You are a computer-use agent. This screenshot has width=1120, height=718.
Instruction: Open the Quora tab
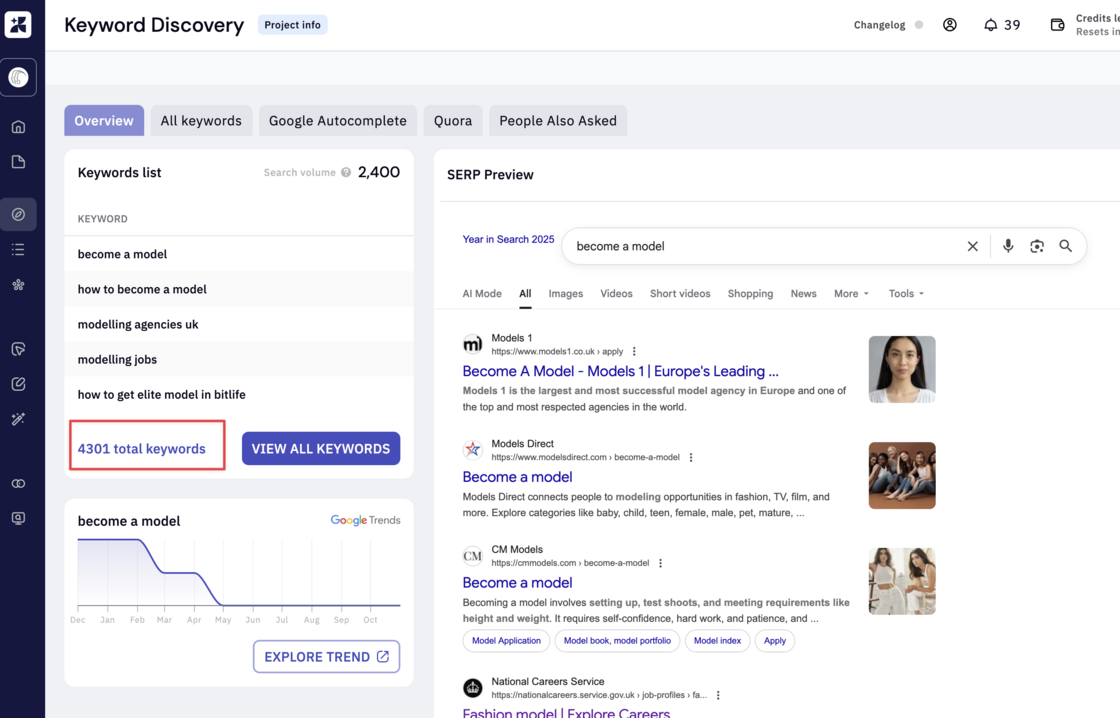(x=453, y=121)
